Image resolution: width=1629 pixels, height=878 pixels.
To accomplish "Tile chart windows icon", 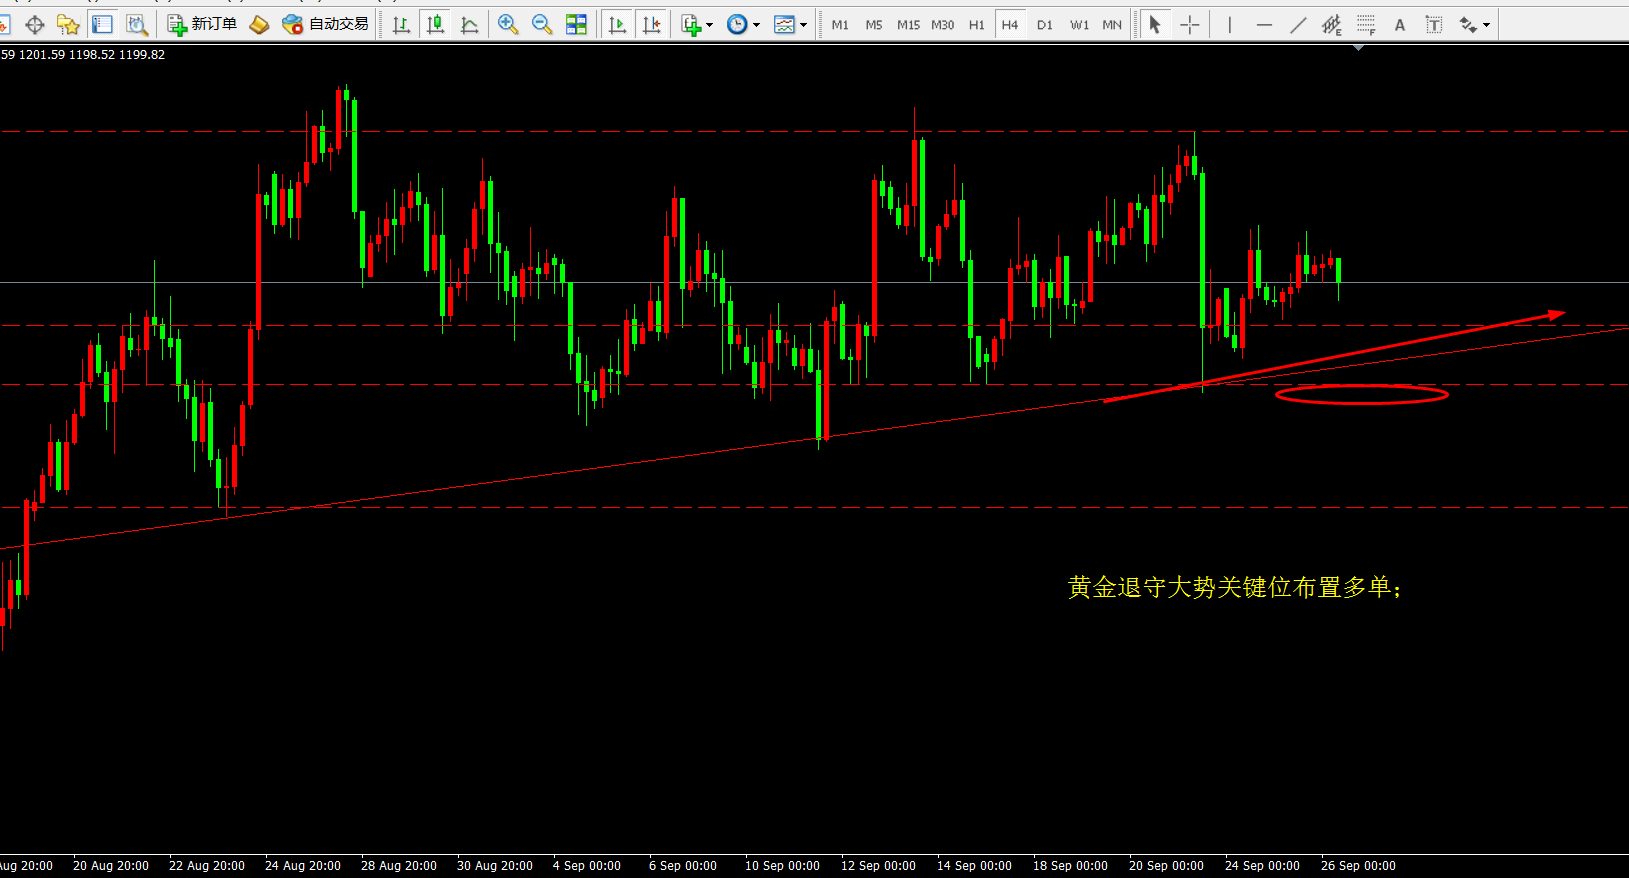I will coord(576,24).
